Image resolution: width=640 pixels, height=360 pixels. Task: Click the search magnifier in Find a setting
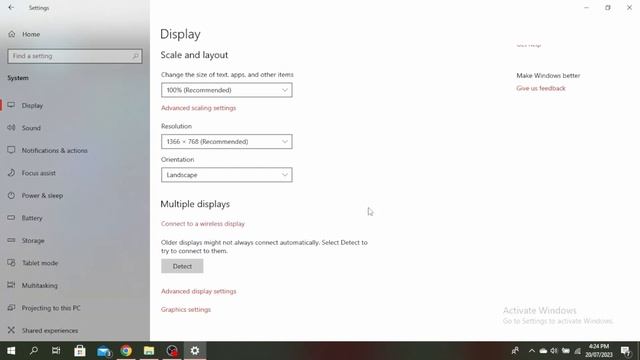[x=135, y=56]
